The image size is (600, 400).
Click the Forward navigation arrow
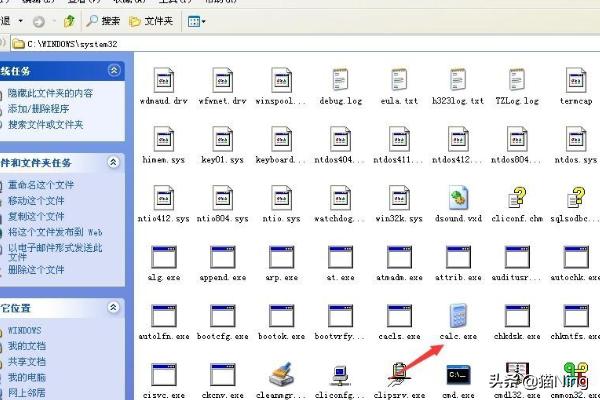click(38, 21)
